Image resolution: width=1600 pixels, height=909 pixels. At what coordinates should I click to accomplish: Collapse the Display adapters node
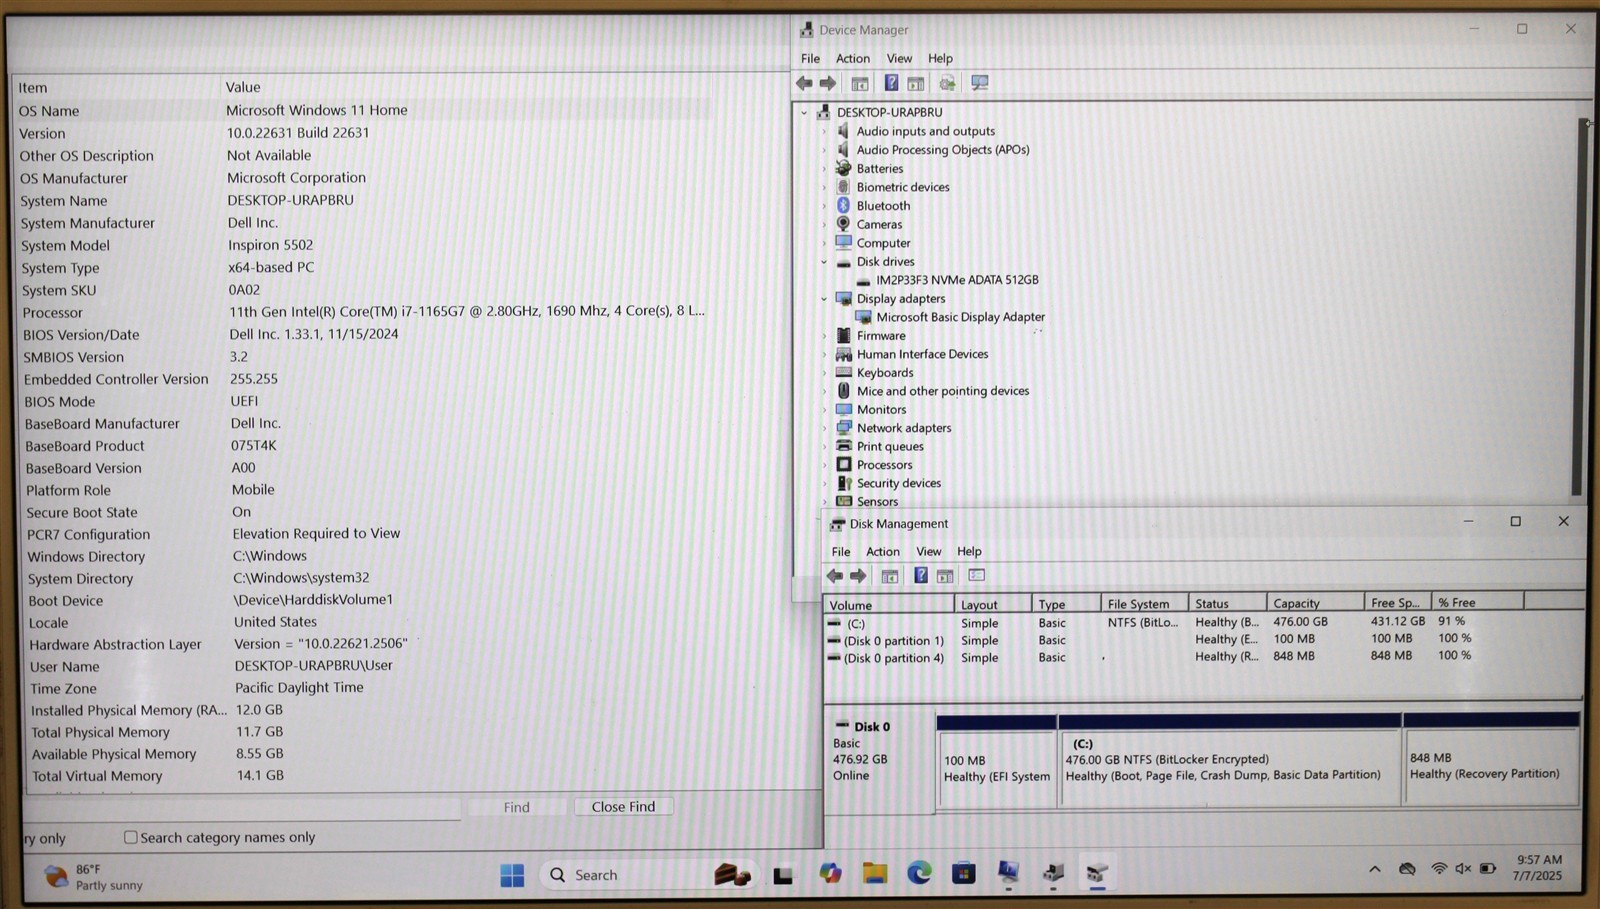(x=824, y=299)
